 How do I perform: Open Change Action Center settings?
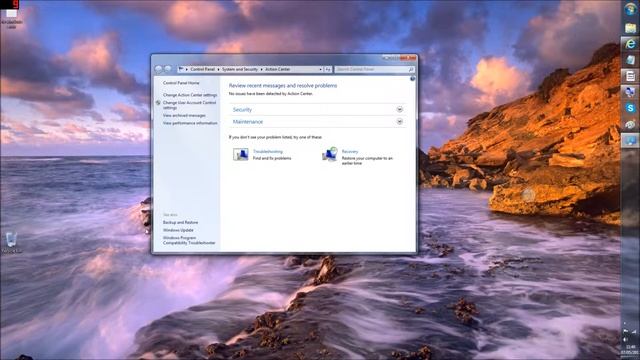190,95
